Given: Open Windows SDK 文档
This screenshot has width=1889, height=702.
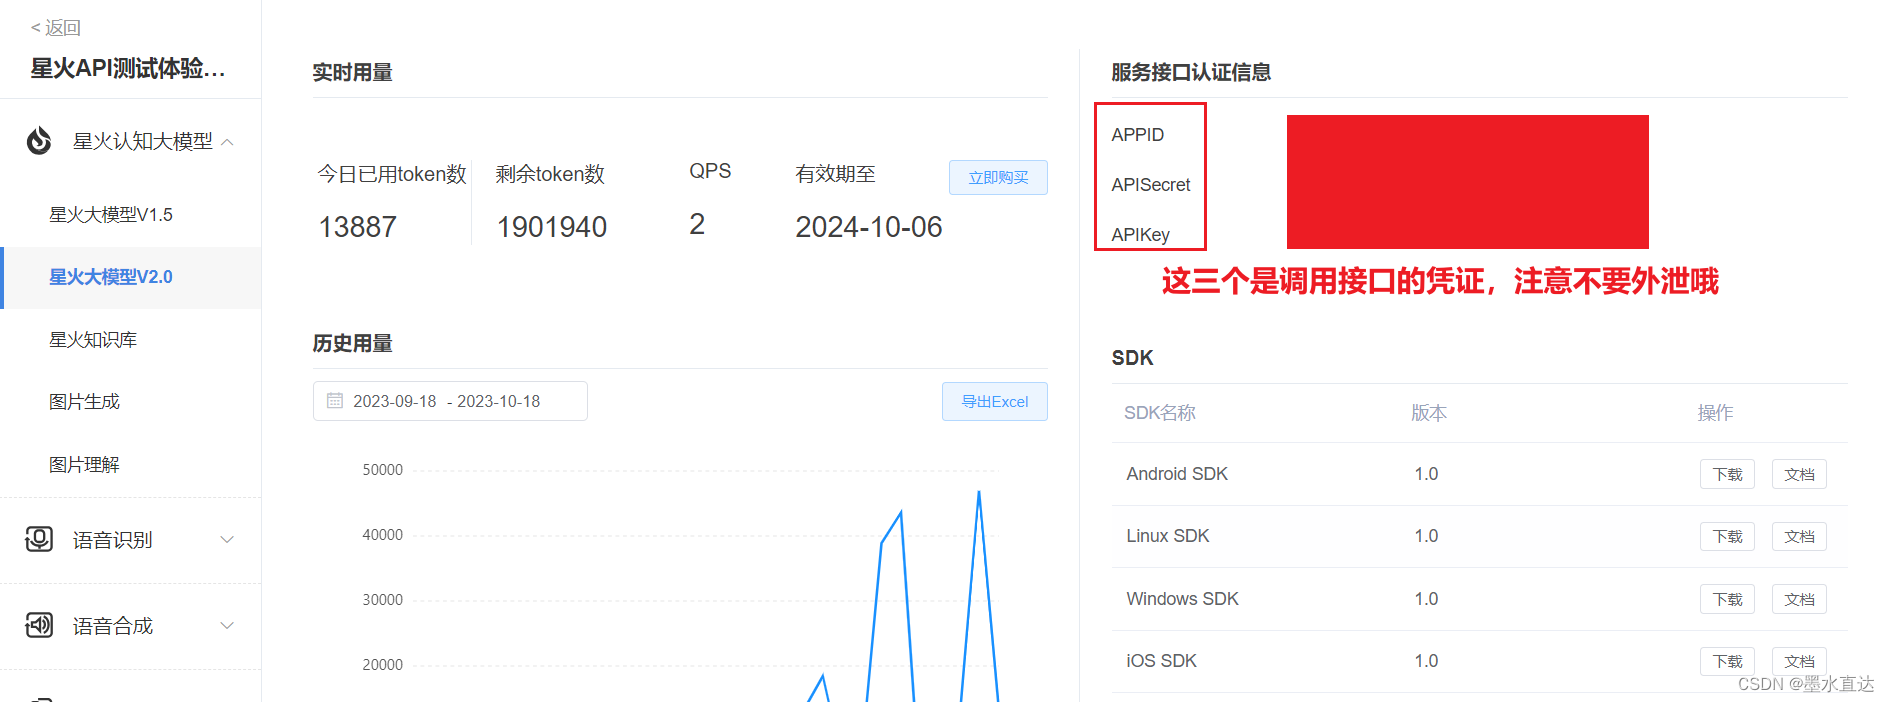Looking at the screenshot, I should tap(1799, 599).
